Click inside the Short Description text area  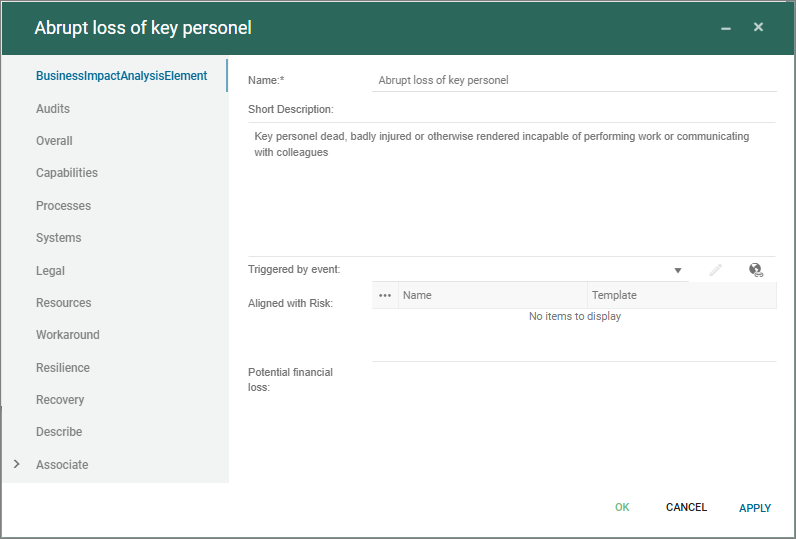tap(511, 188)
